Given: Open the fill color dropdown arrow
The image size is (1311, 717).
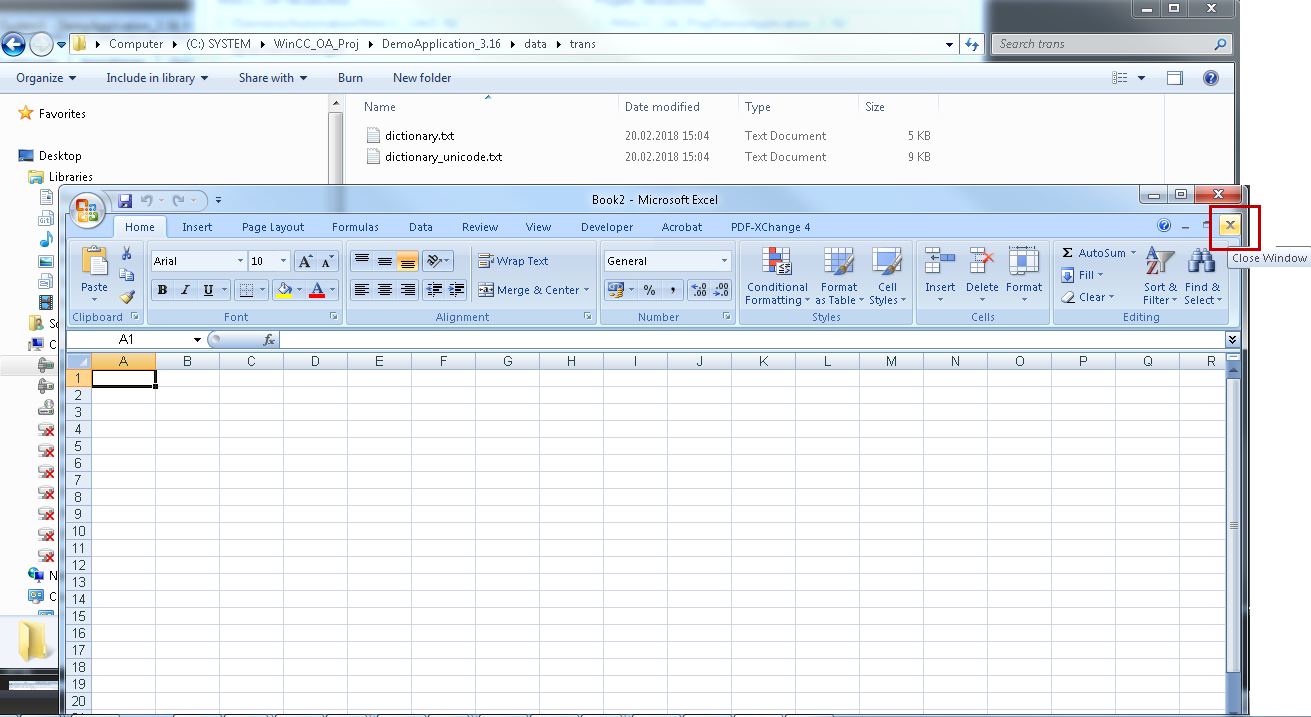Looking at the screenshot, I should (x=299, y=290).
